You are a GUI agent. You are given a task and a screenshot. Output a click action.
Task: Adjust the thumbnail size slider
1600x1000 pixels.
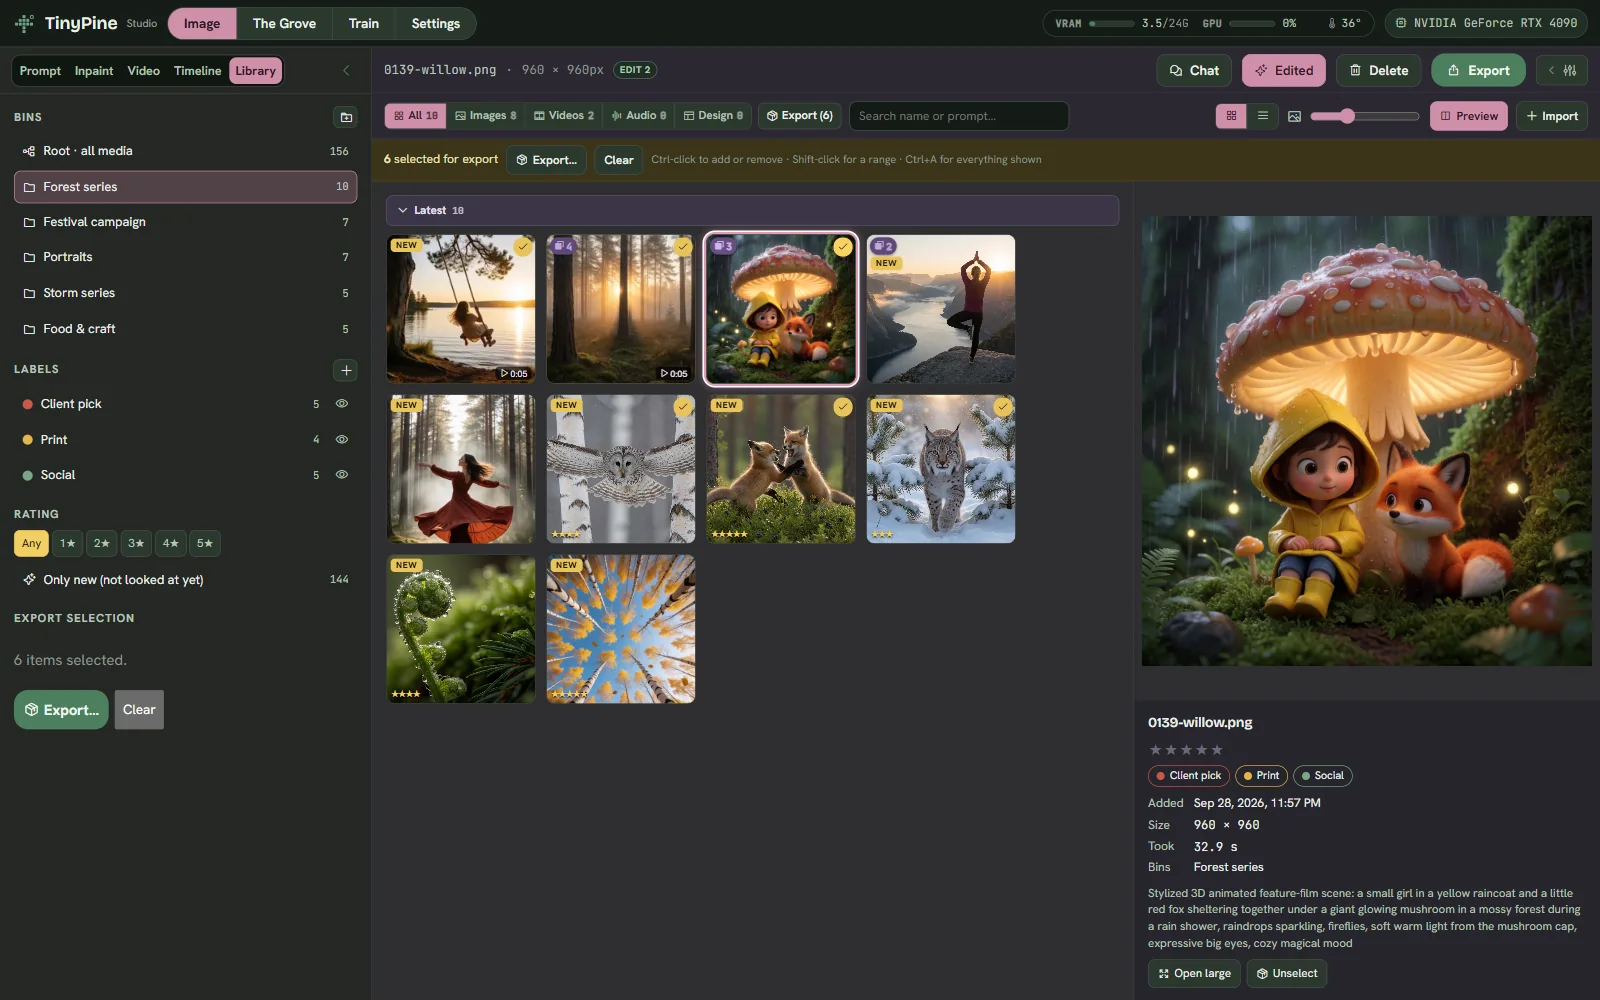point(1364,116)
